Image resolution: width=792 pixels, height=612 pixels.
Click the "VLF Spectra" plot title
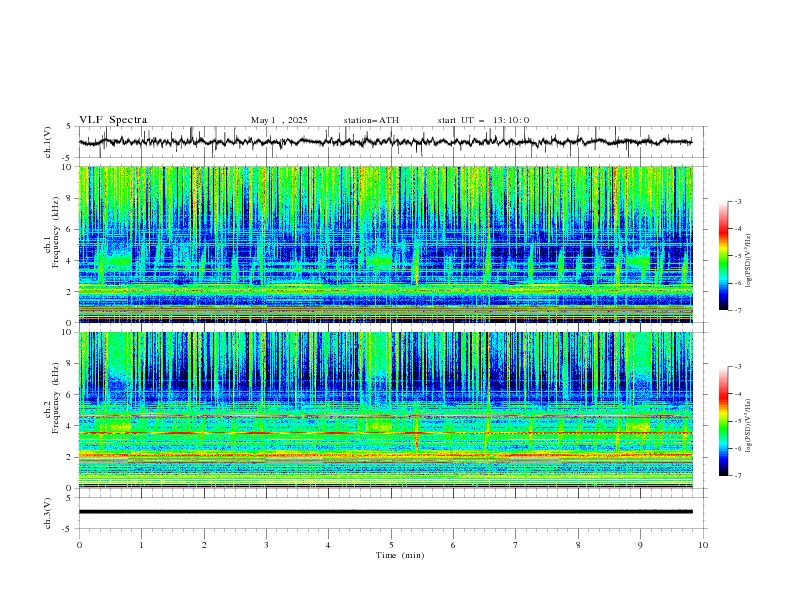[x=113, y=120]
